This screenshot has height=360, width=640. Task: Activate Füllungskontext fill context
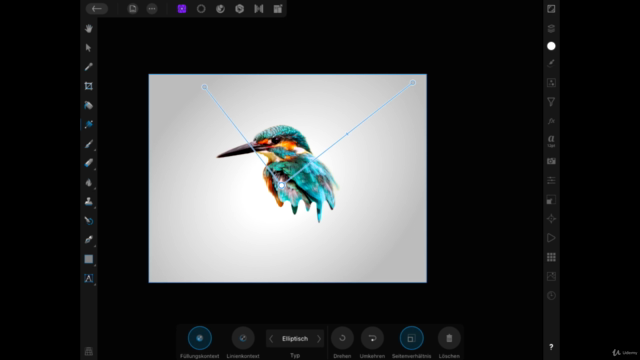(200, 338)
